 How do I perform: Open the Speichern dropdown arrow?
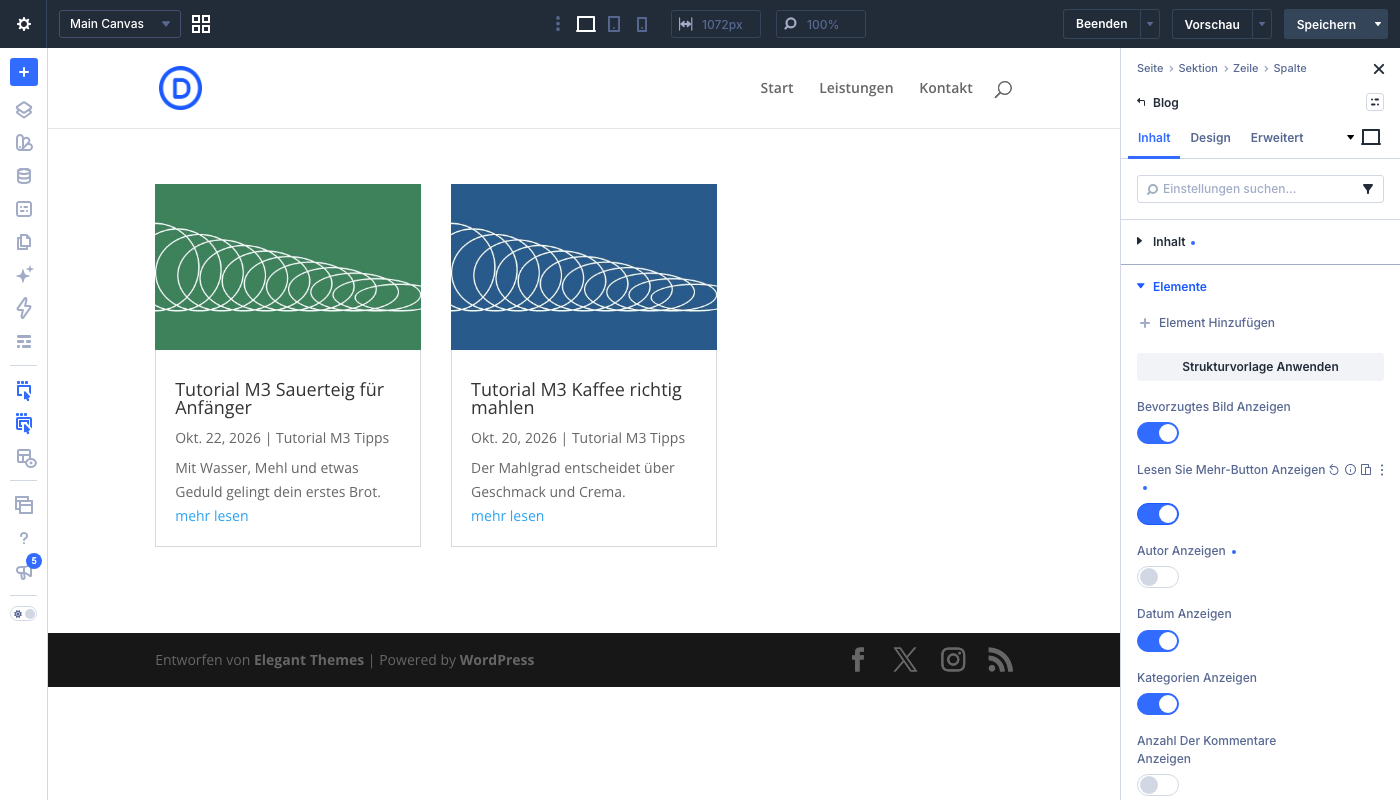pos(1378,24)
